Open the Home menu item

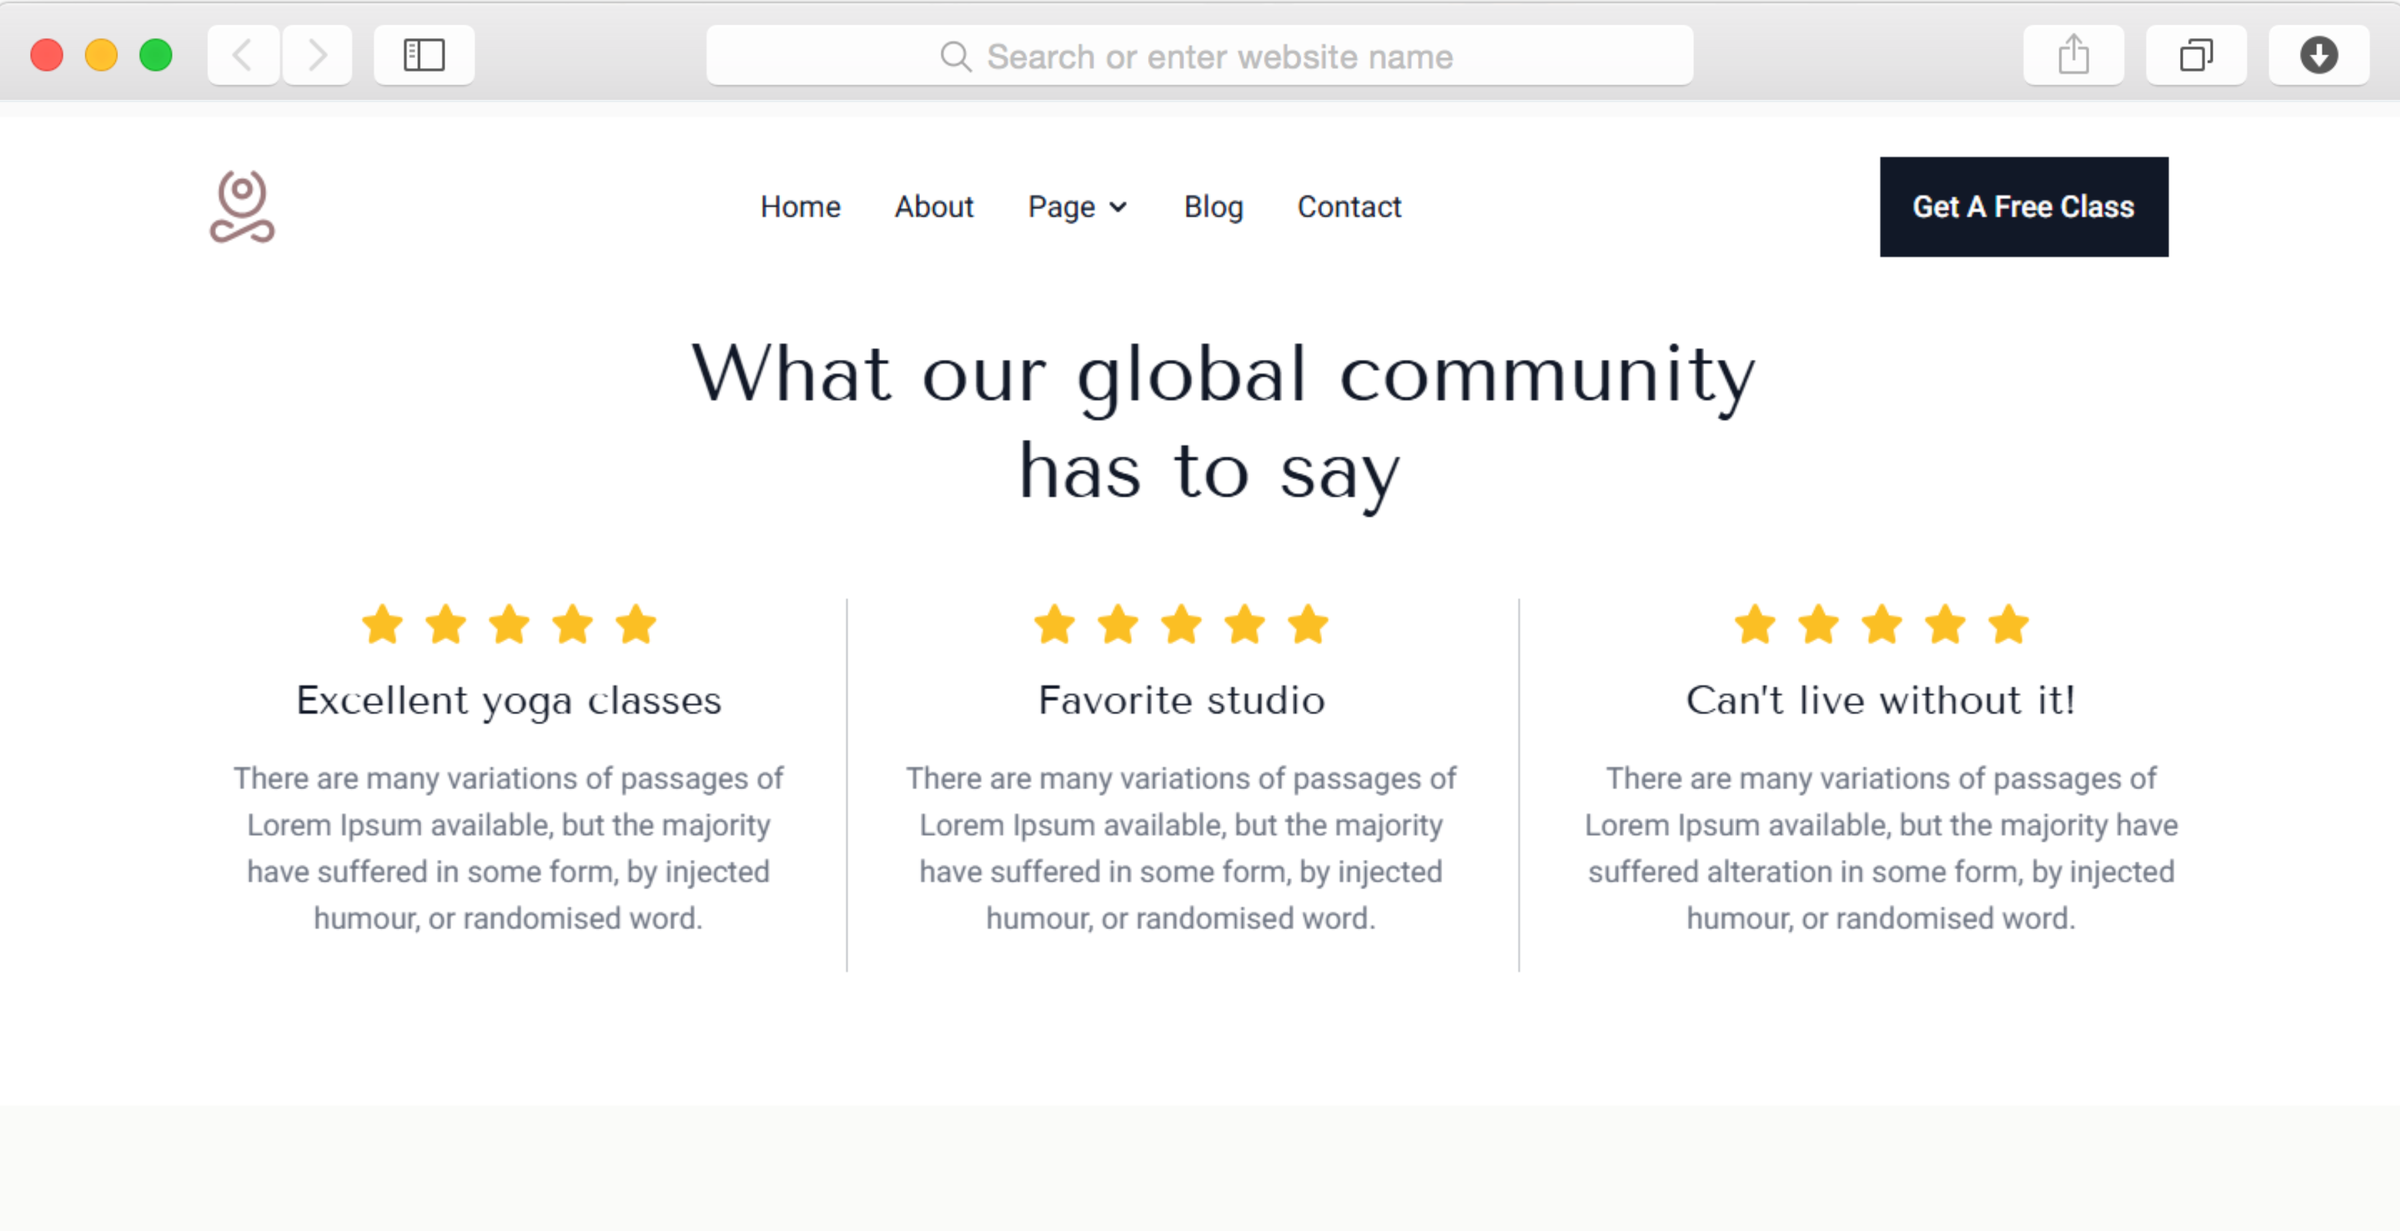pos(800,207)
